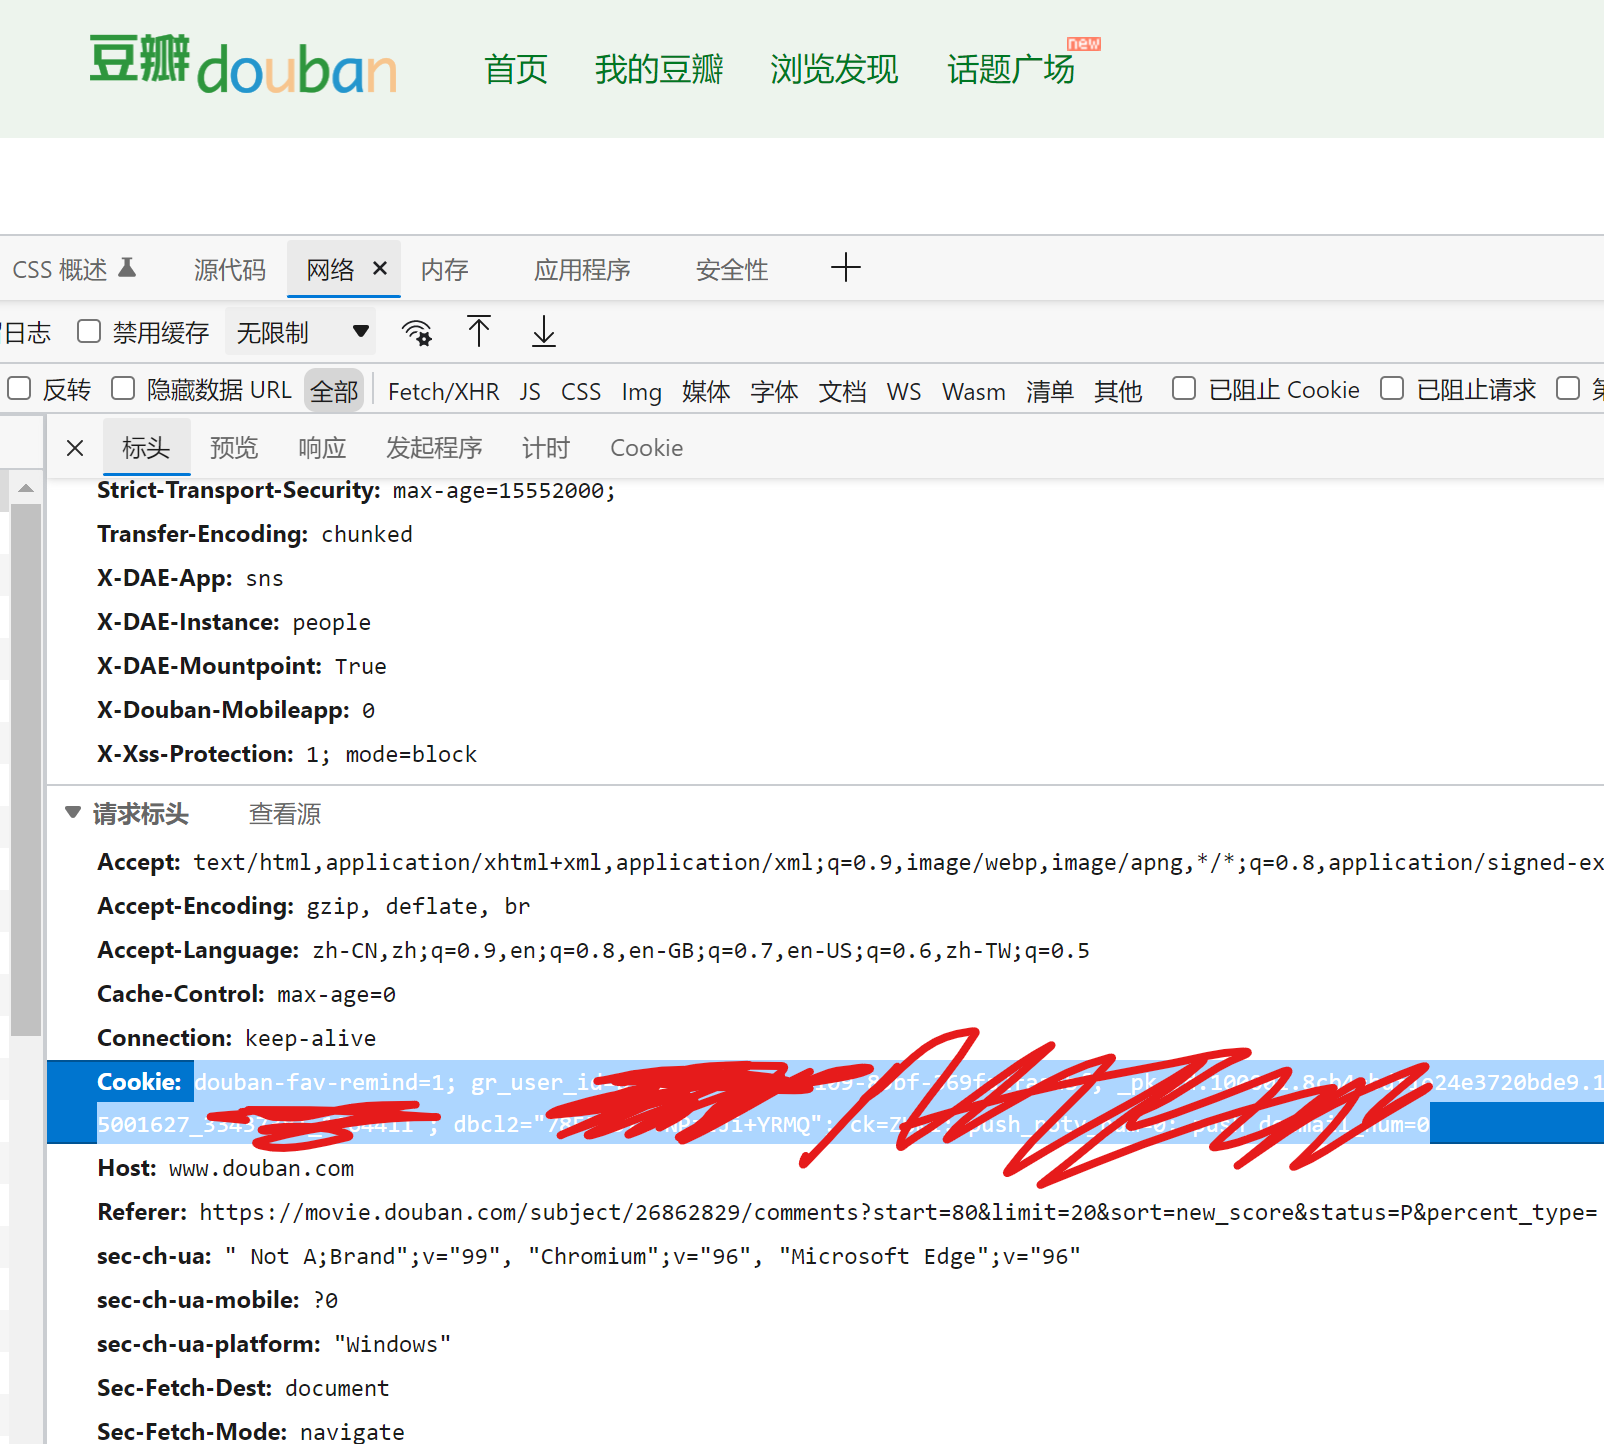Toggle the cut-off rightmost filter checkbox
Image resolution: width=1604 pixels, height=1444 pixels.
tap(1568, 388)
